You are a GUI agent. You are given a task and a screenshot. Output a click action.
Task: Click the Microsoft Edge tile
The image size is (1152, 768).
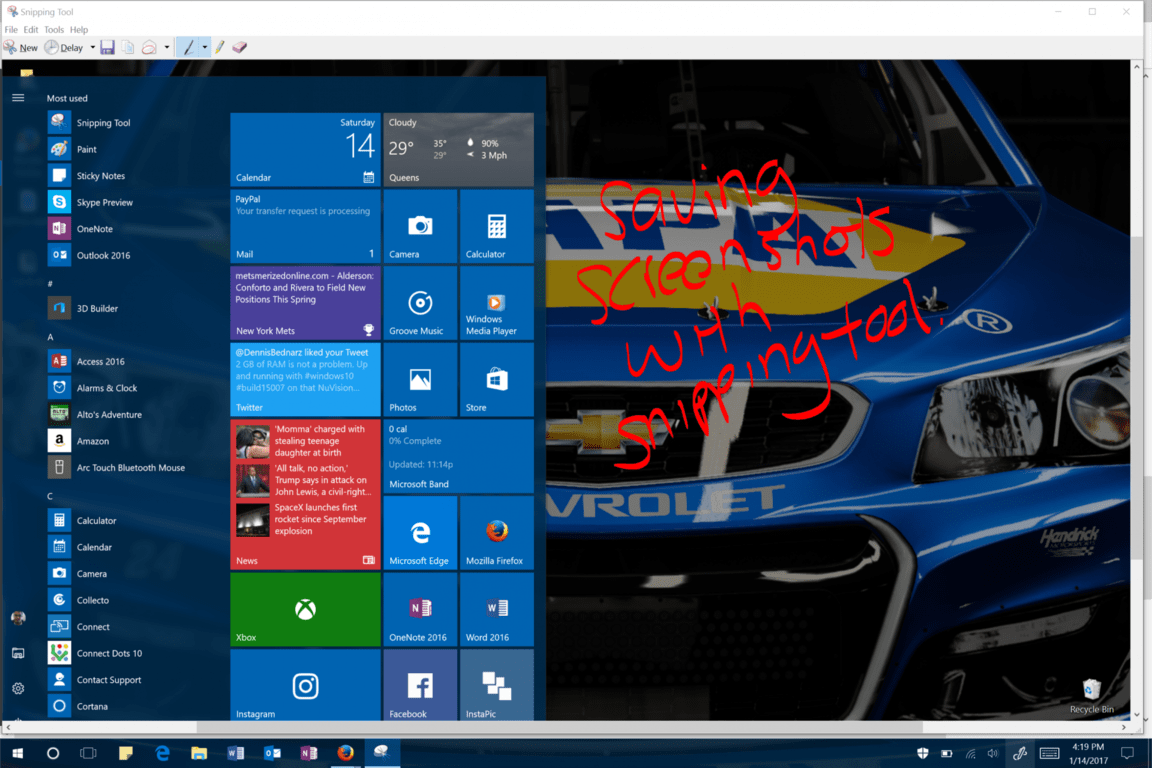pos(420,533)
